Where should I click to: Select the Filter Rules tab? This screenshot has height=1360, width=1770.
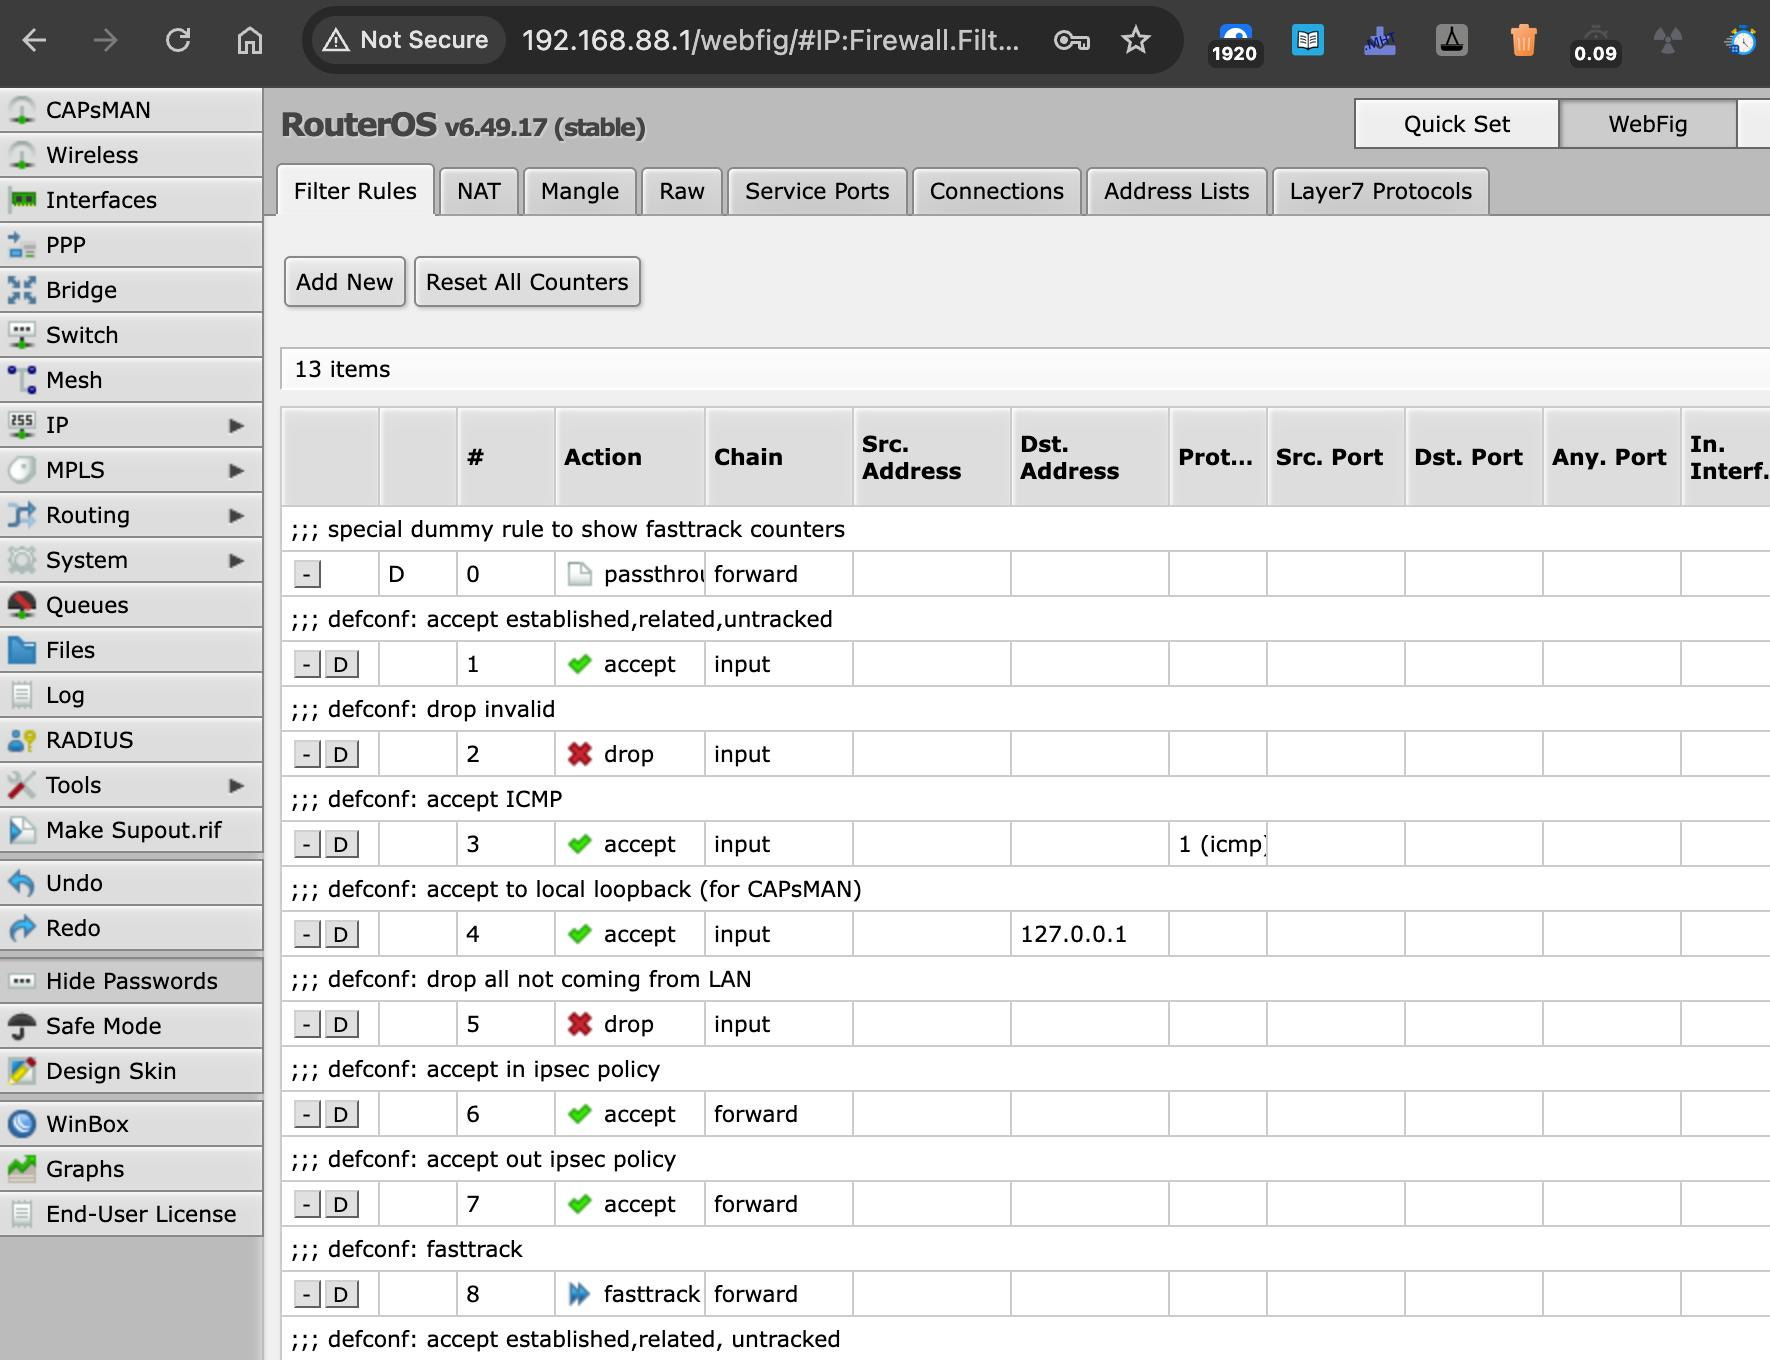click(x=355, y=191)
